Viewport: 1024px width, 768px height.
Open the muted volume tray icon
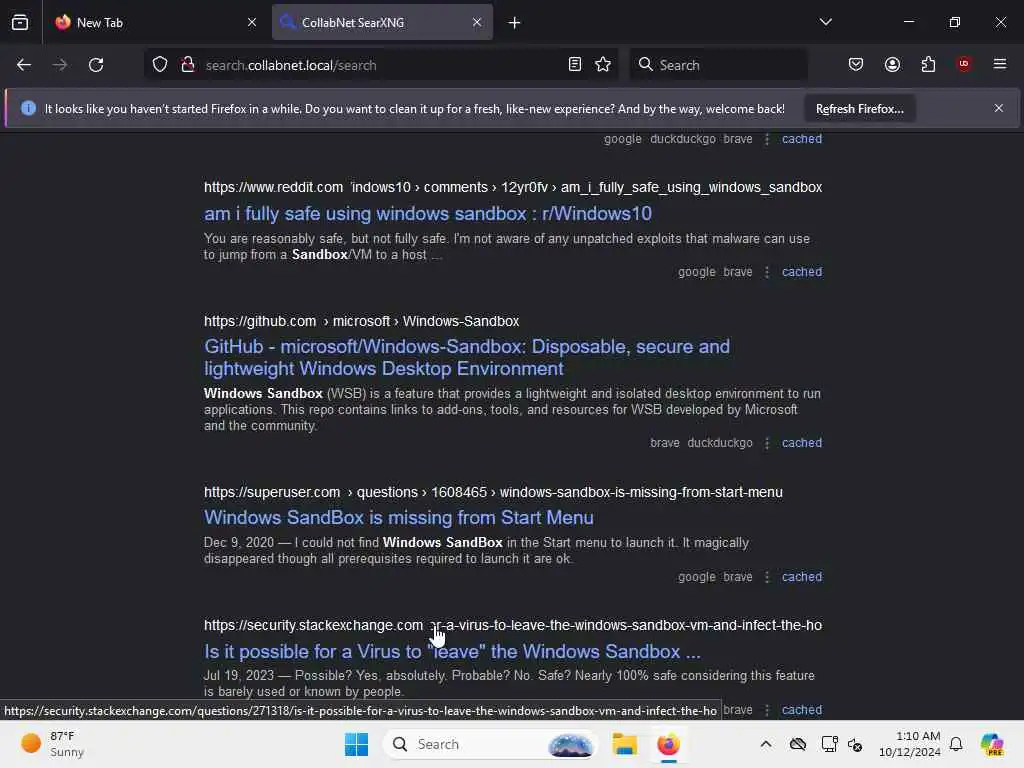tap(855, 744)
